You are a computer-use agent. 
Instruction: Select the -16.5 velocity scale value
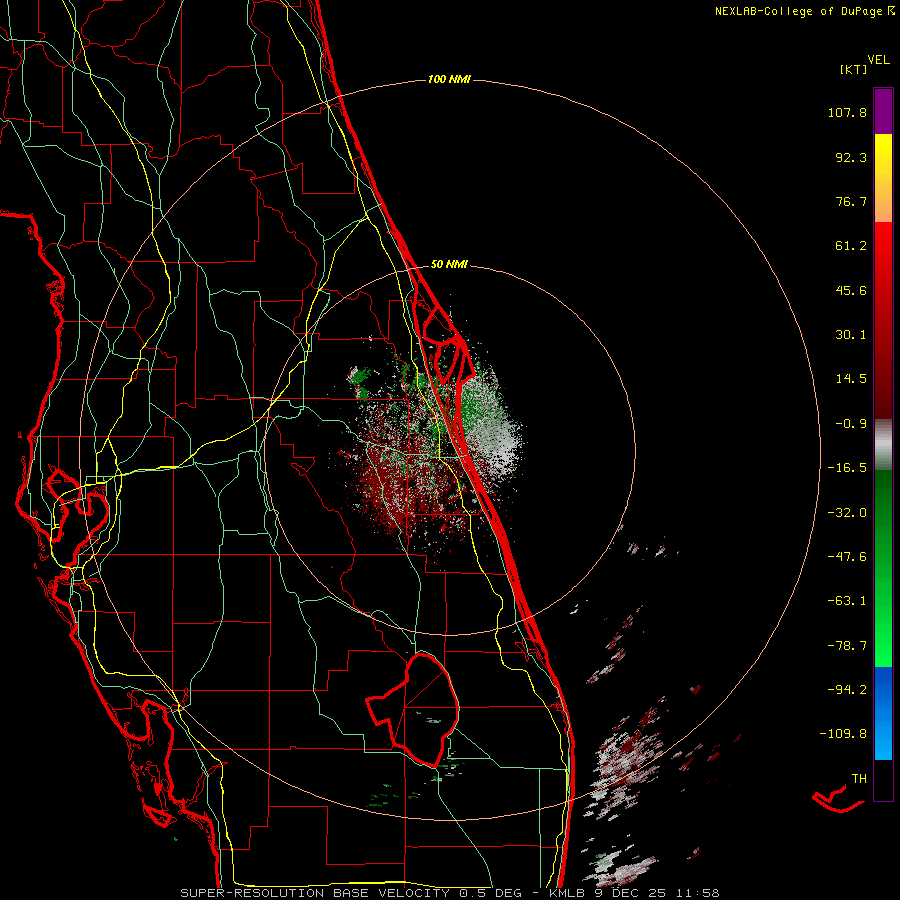click(847, 468)
